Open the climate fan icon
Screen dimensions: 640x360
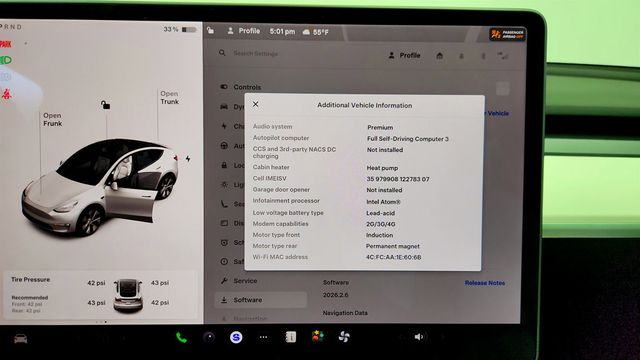pyautogui.click(x=344, y=337)
